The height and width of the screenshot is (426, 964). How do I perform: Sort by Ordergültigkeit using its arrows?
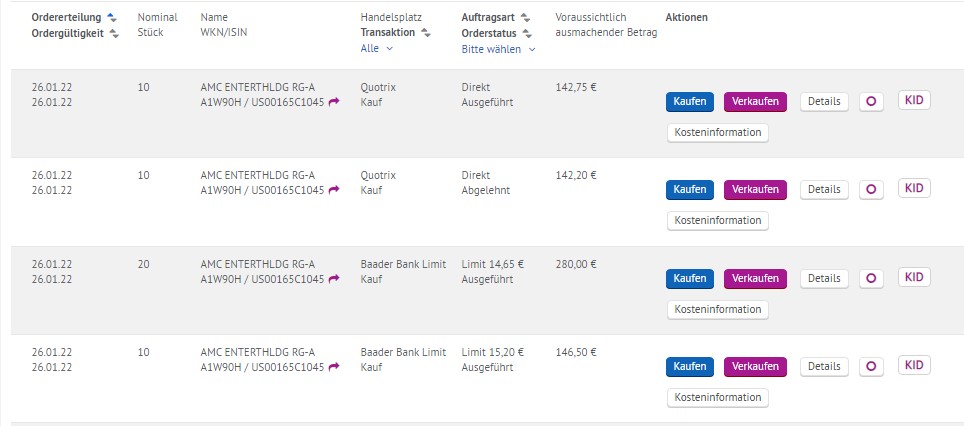point(114,33)
